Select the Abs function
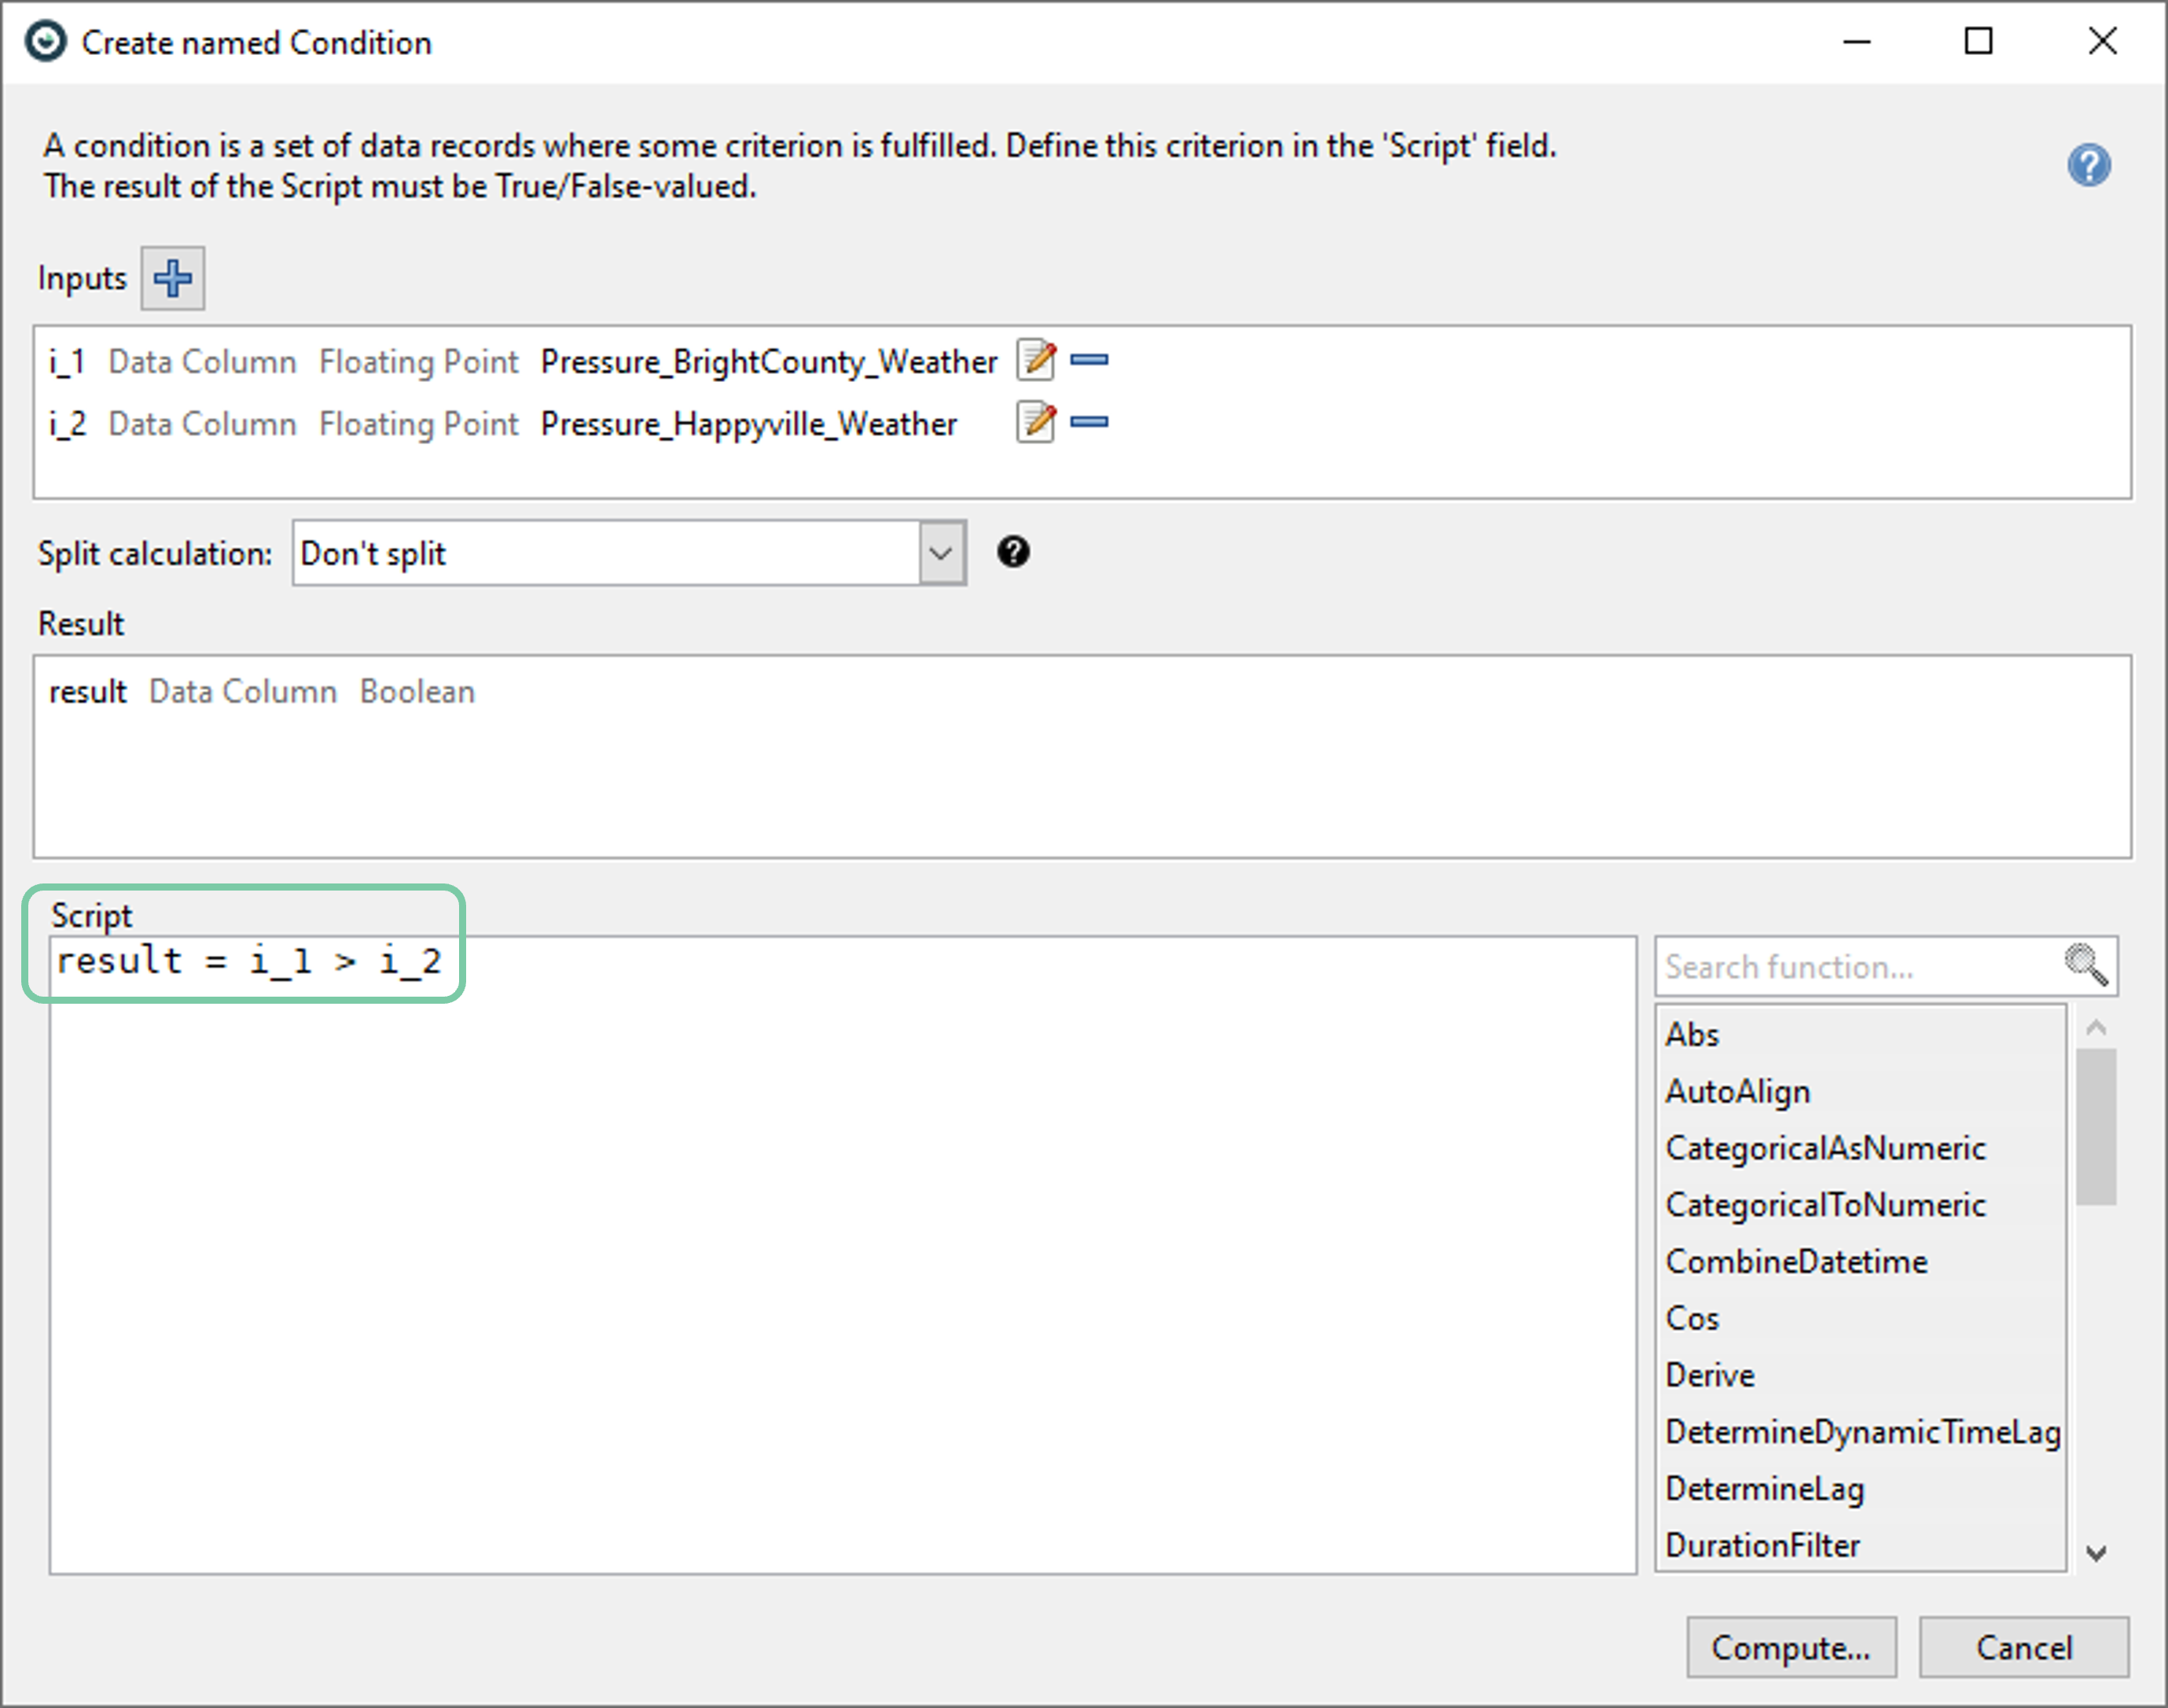 click(1692, 1034)
